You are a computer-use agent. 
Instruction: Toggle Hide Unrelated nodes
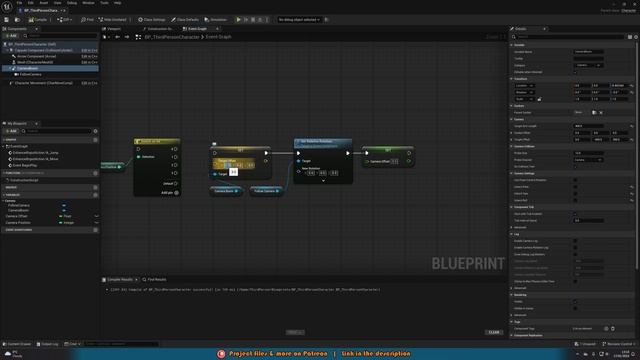[x=113, y=20]
